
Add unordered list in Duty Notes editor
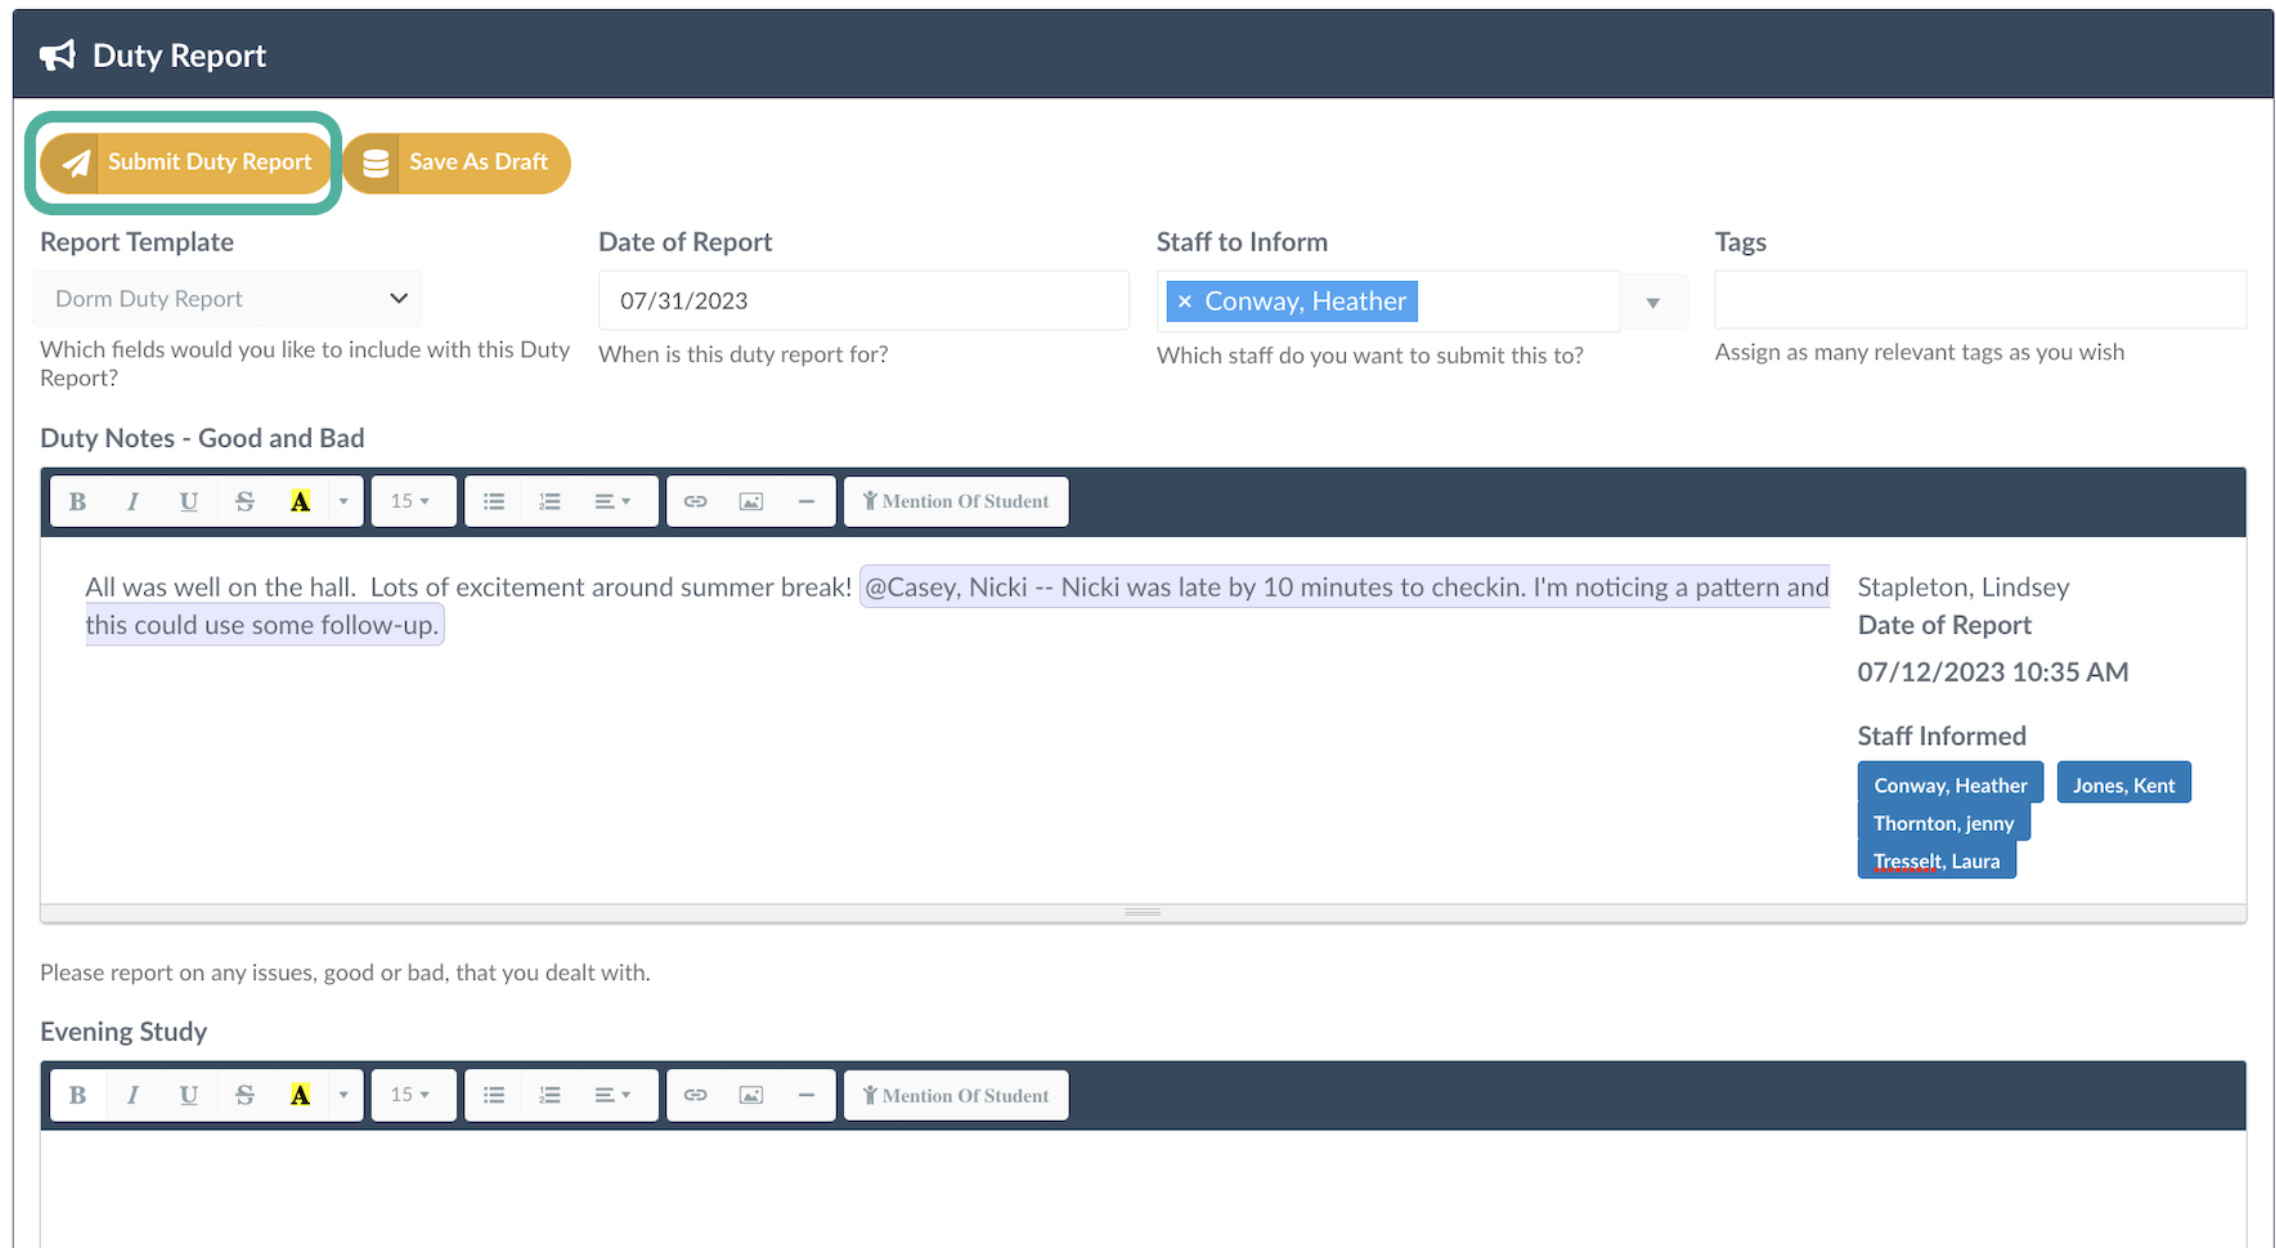[x=494, y=501]
